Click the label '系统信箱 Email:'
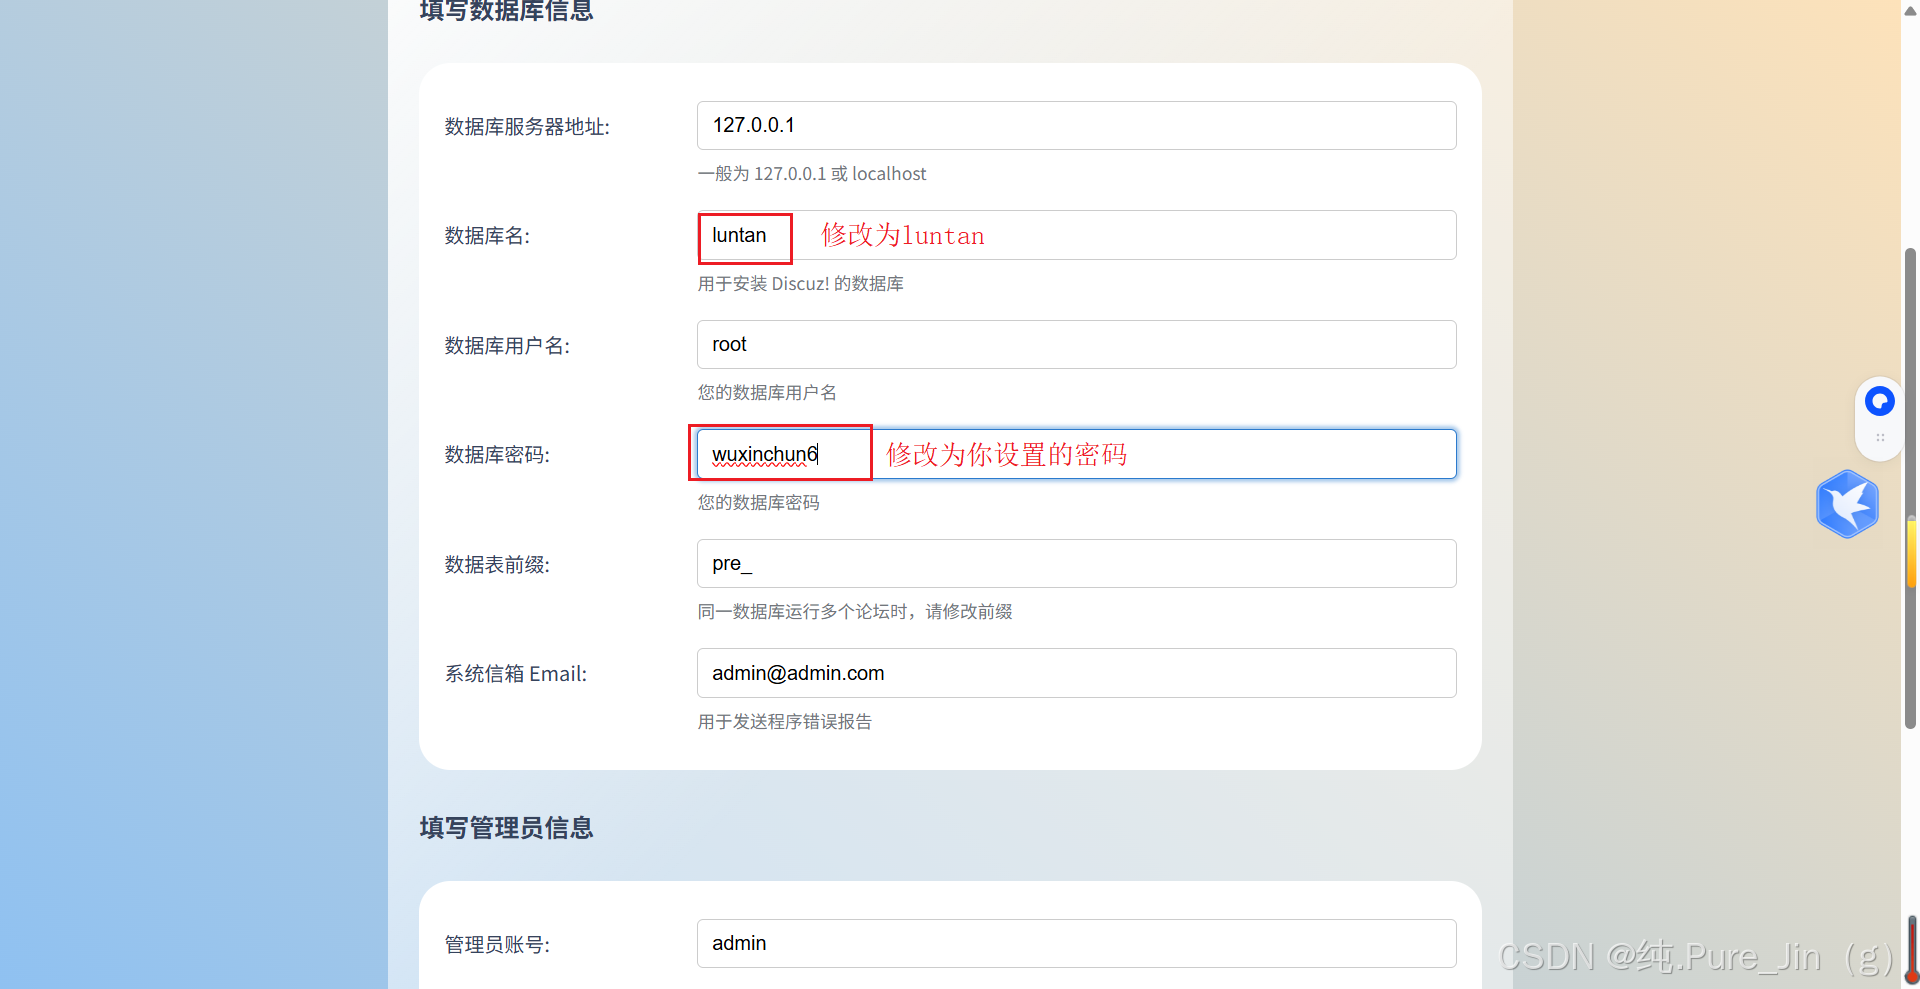The image size is (1920, 989). point(516,674)
